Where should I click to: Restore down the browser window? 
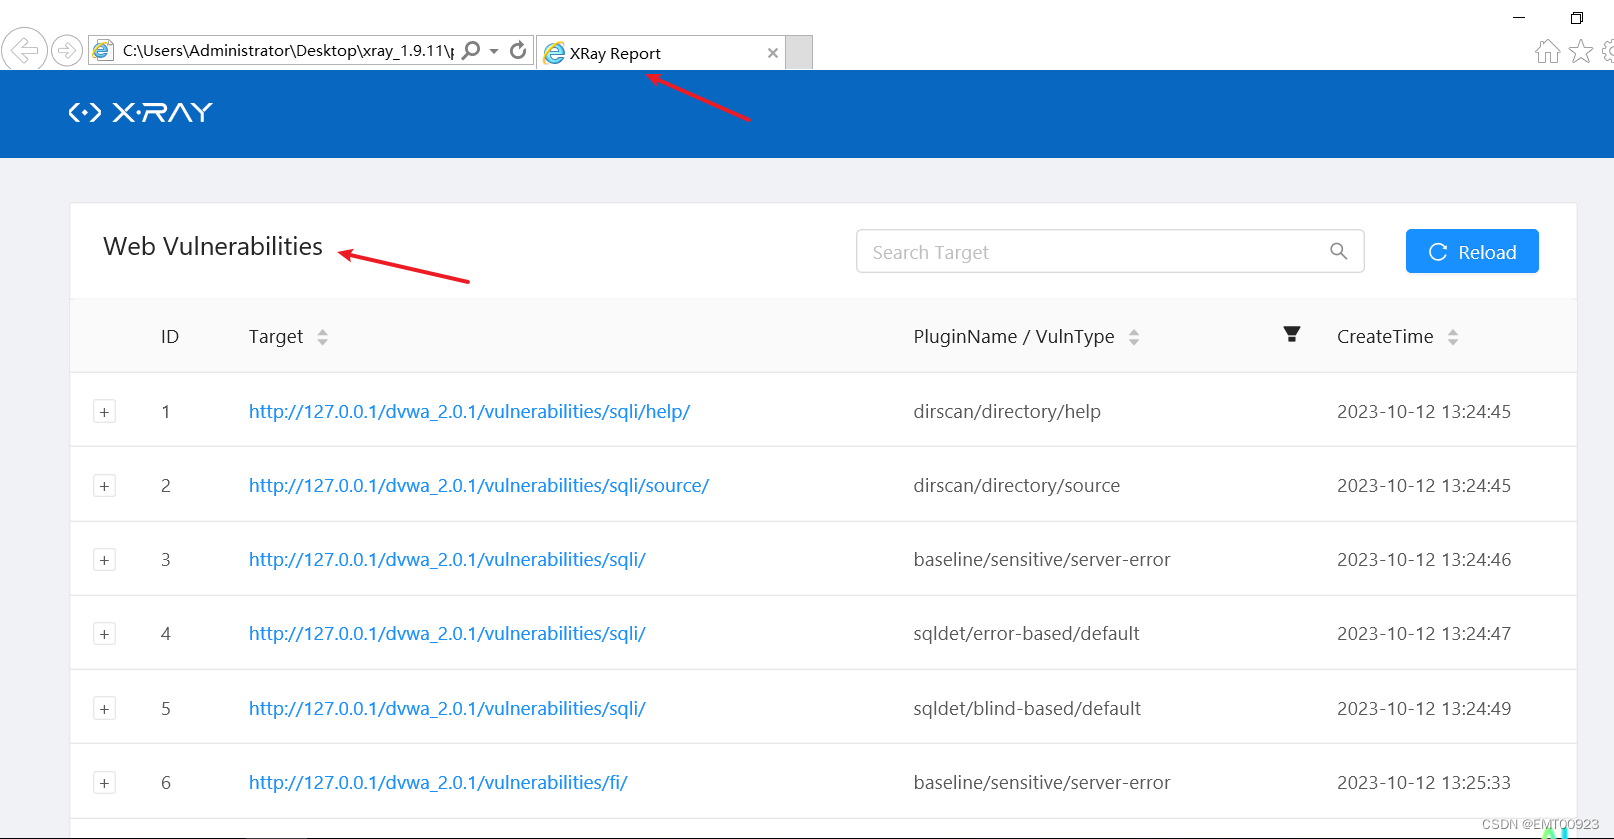(x=1577, y=17)
